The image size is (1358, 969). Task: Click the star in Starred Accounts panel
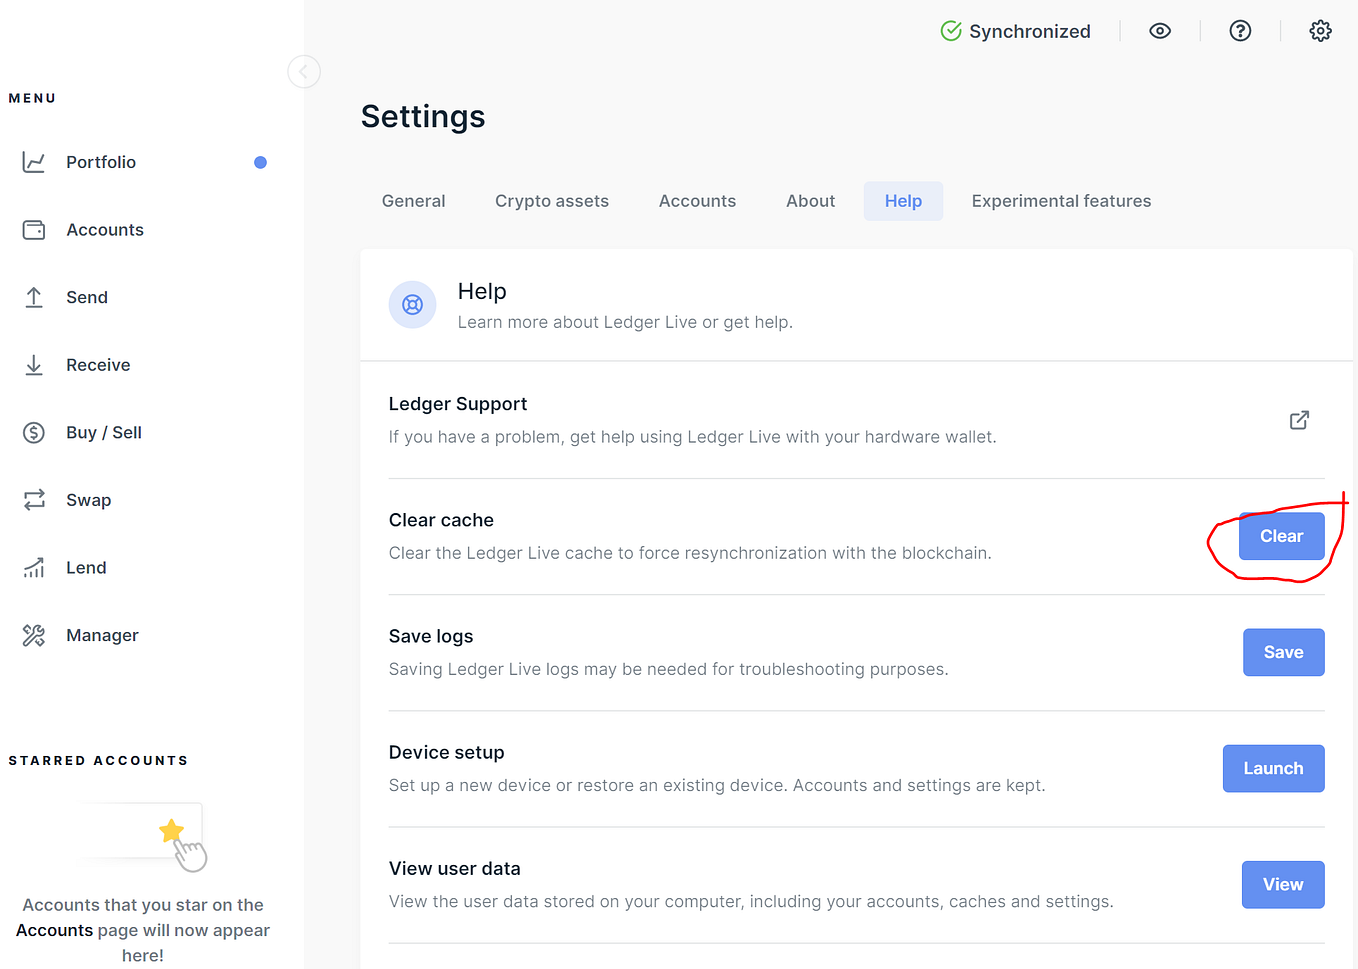point(171,830)
